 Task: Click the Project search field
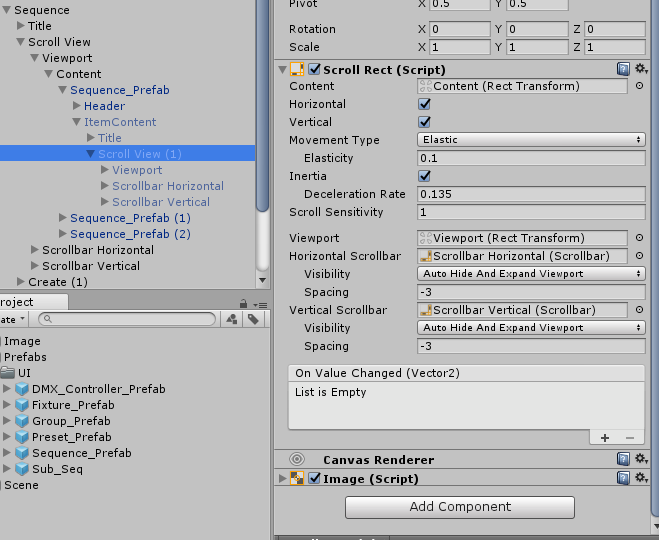(127, 319)
